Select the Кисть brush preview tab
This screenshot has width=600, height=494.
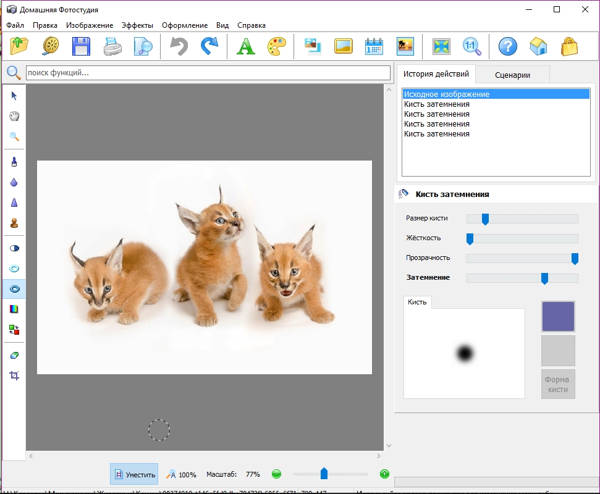[417, 302]
